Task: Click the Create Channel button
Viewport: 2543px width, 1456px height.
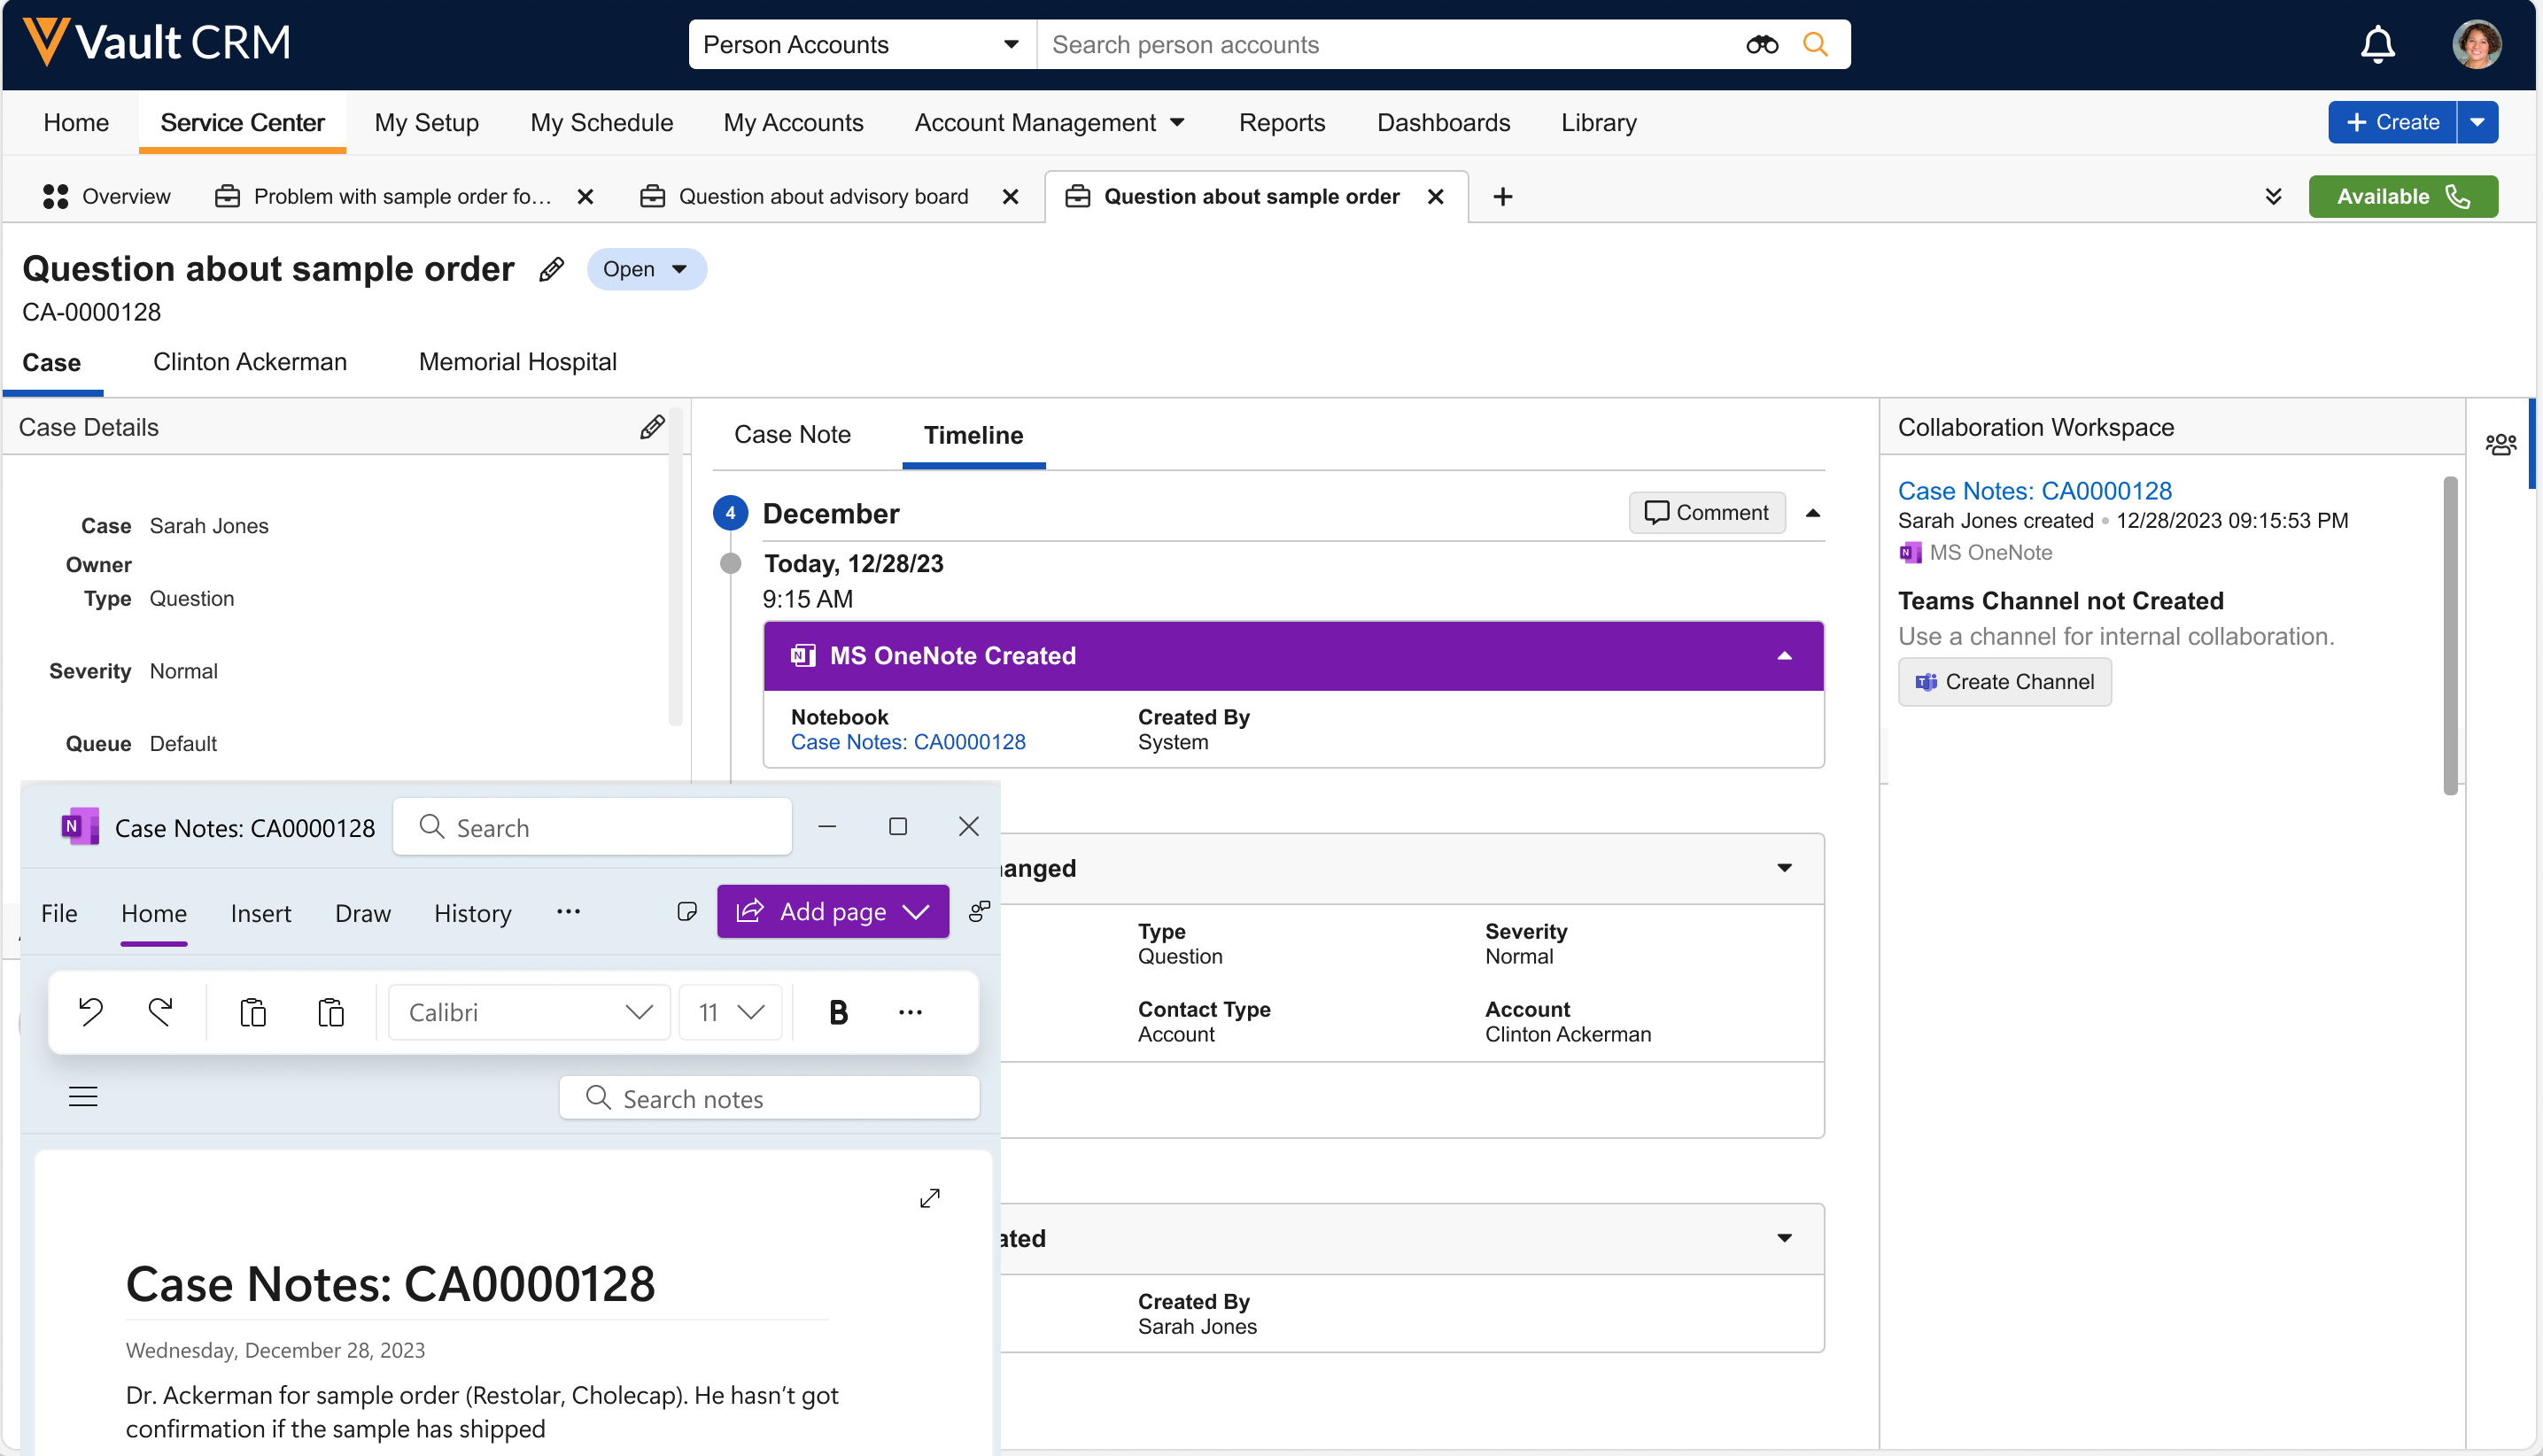Action: coord(2004,682)
